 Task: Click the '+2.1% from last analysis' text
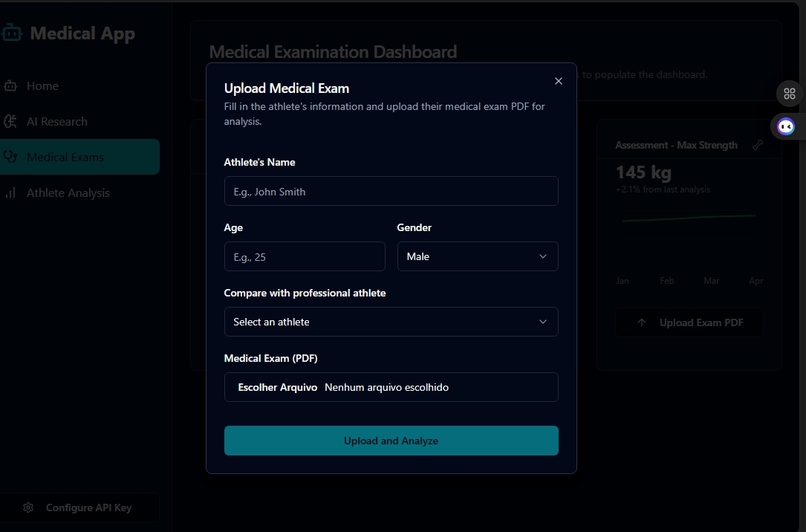663,190
